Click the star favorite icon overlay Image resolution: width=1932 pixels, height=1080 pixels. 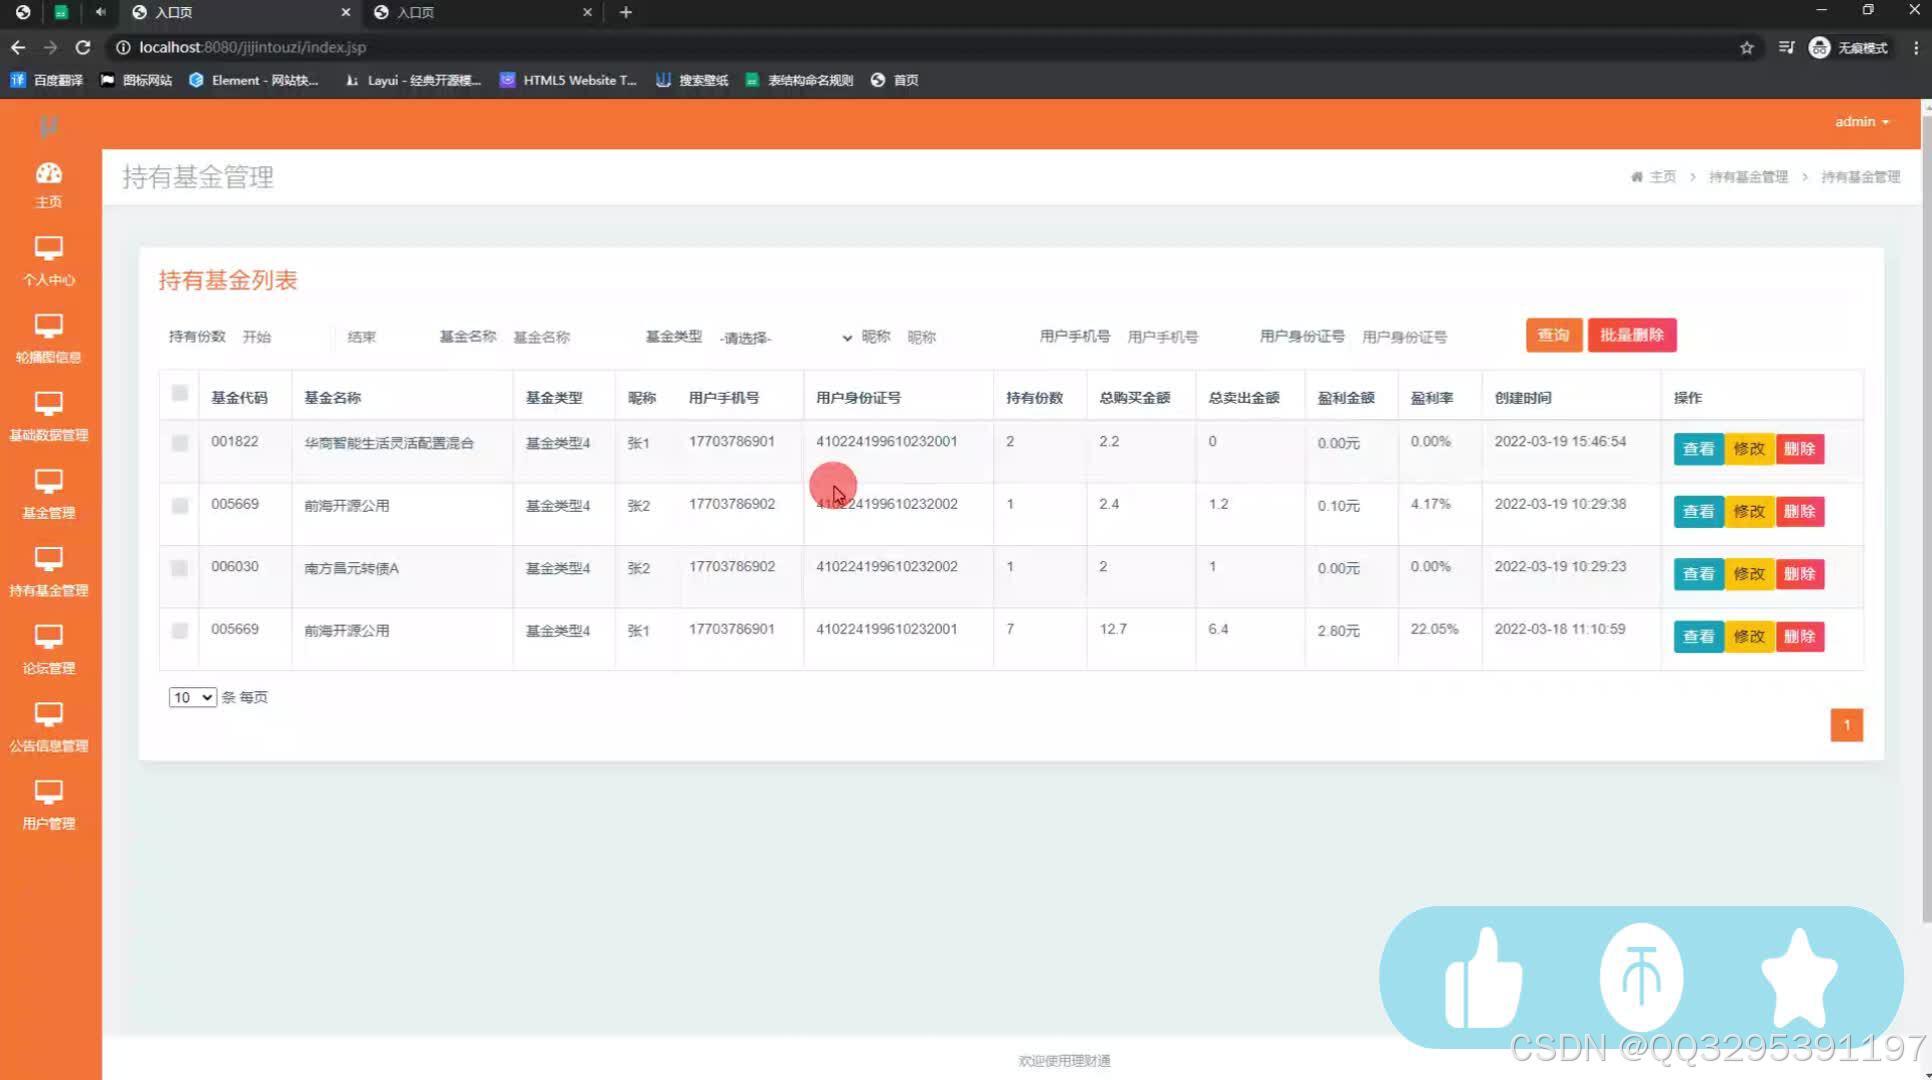pyautogui.click(x=1799, y=977)
